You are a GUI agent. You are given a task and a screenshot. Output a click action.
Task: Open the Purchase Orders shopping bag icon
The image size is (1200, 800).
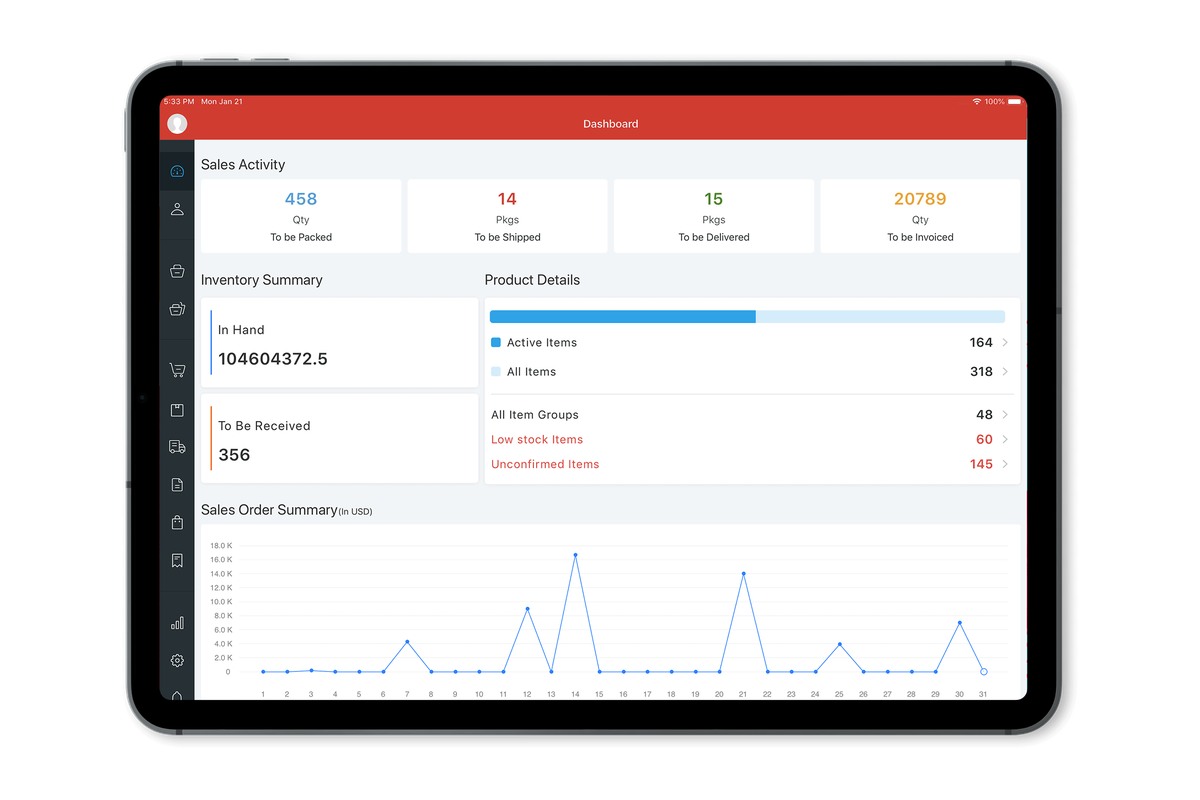[177, 522]
